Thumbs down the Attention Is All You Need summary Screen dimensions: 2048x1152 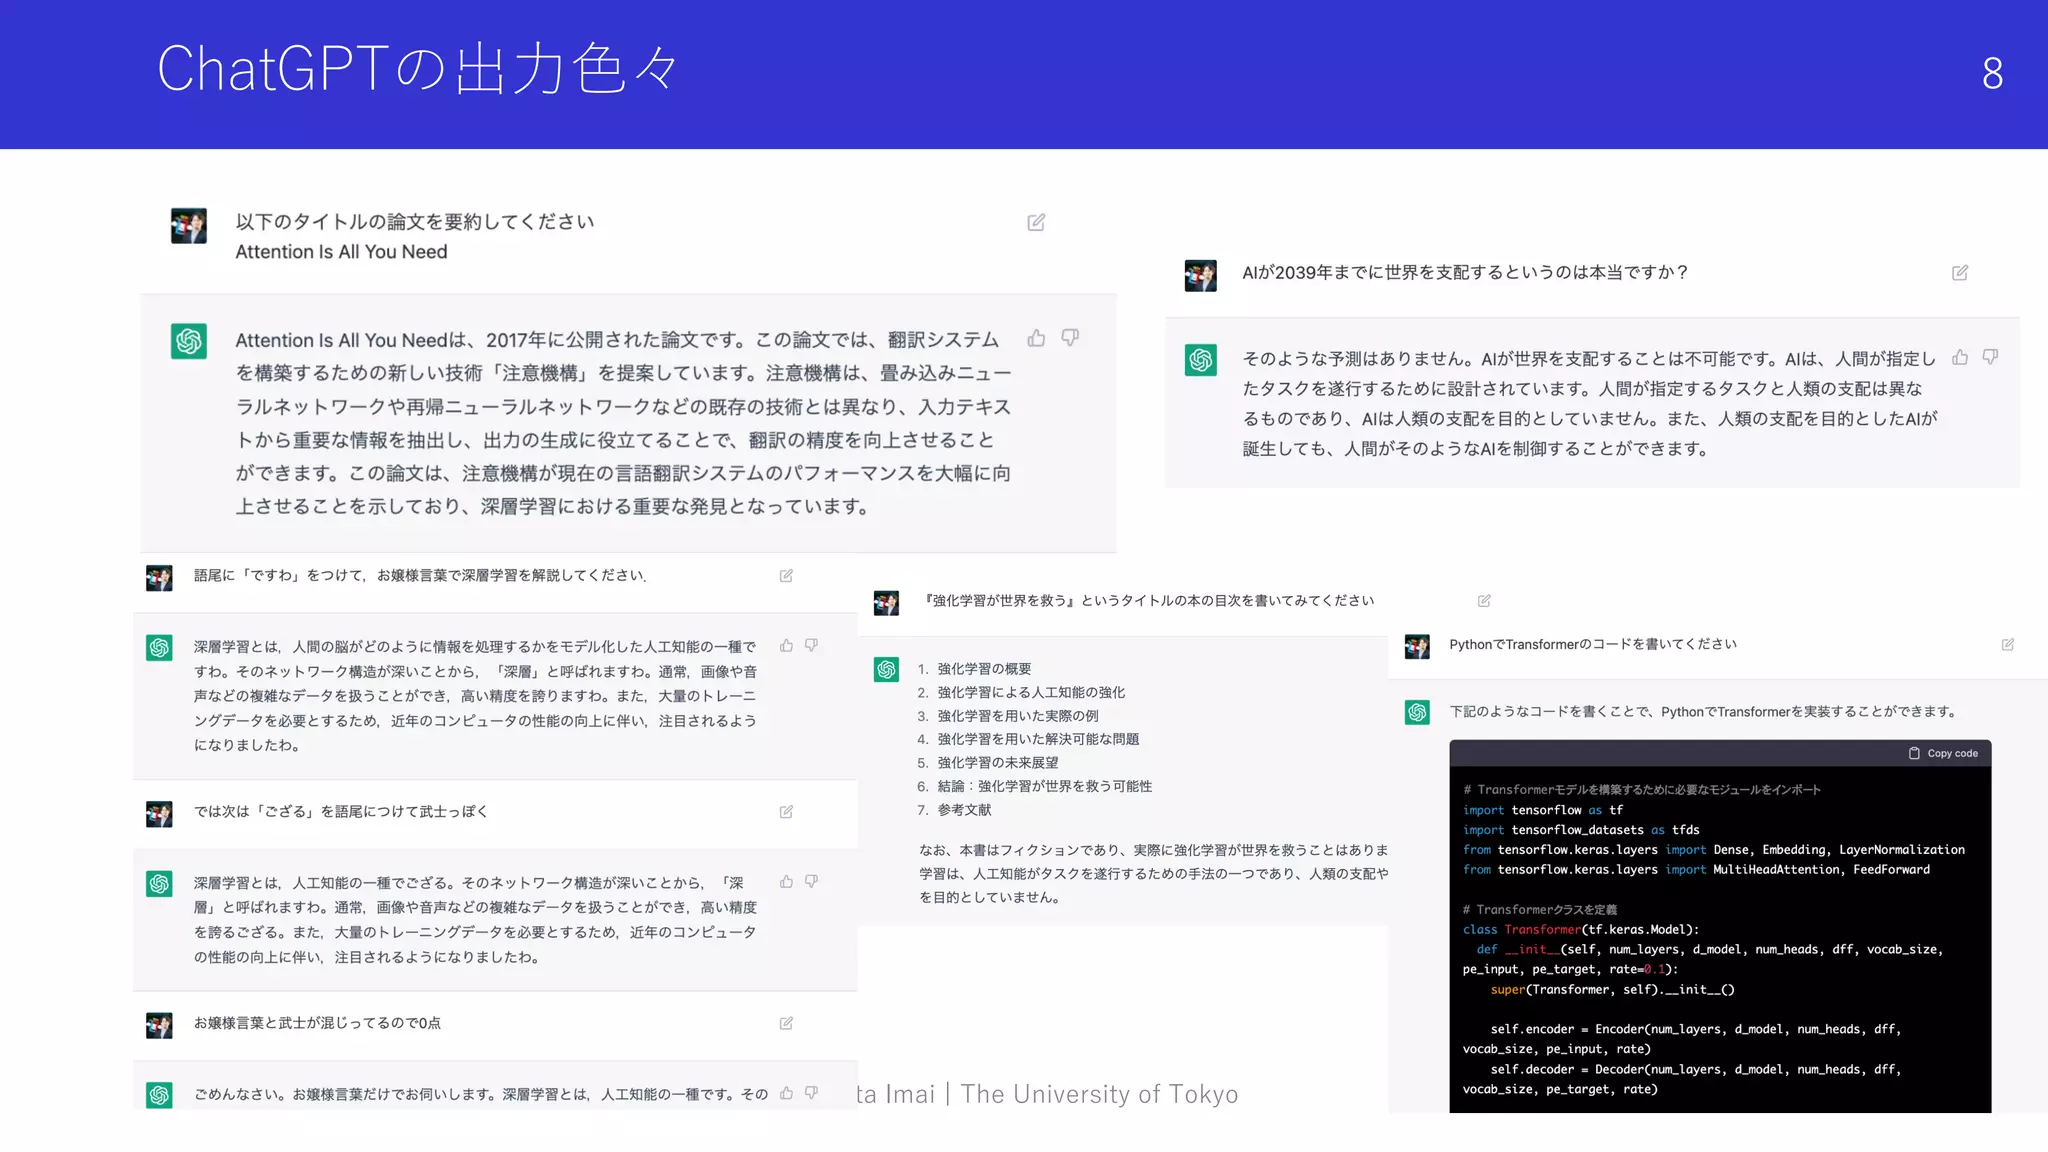[x=1070, y=338]
